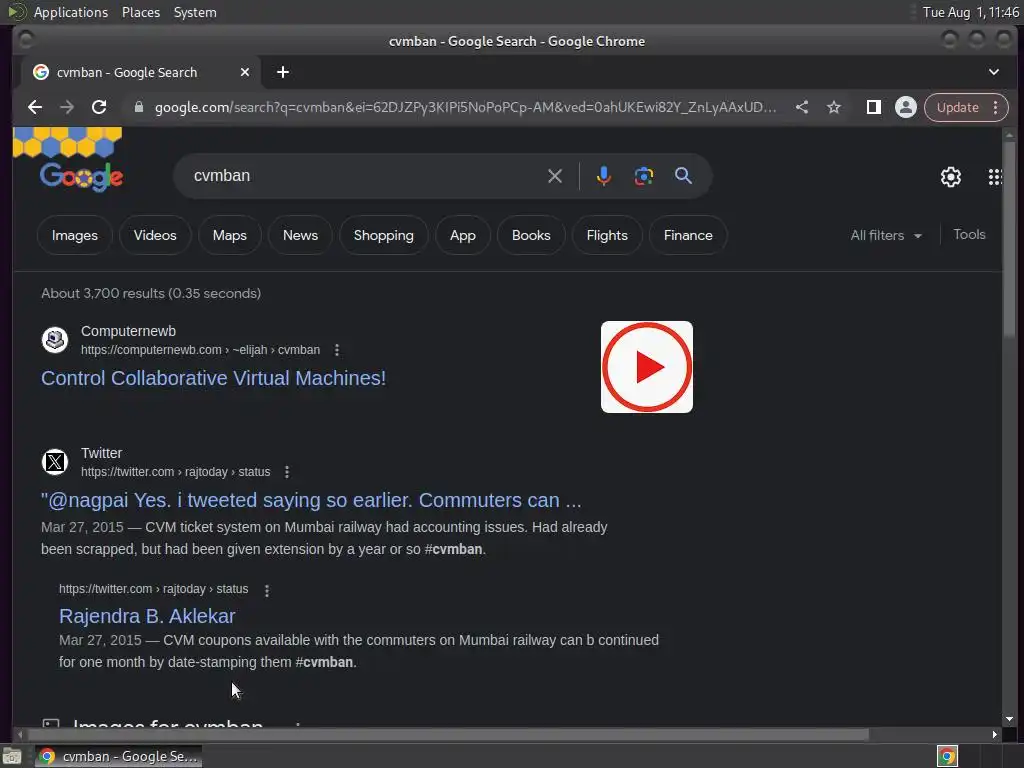The image size is (1024, 768).
Task: Open the search Tools button
Action: pos(969,234)
